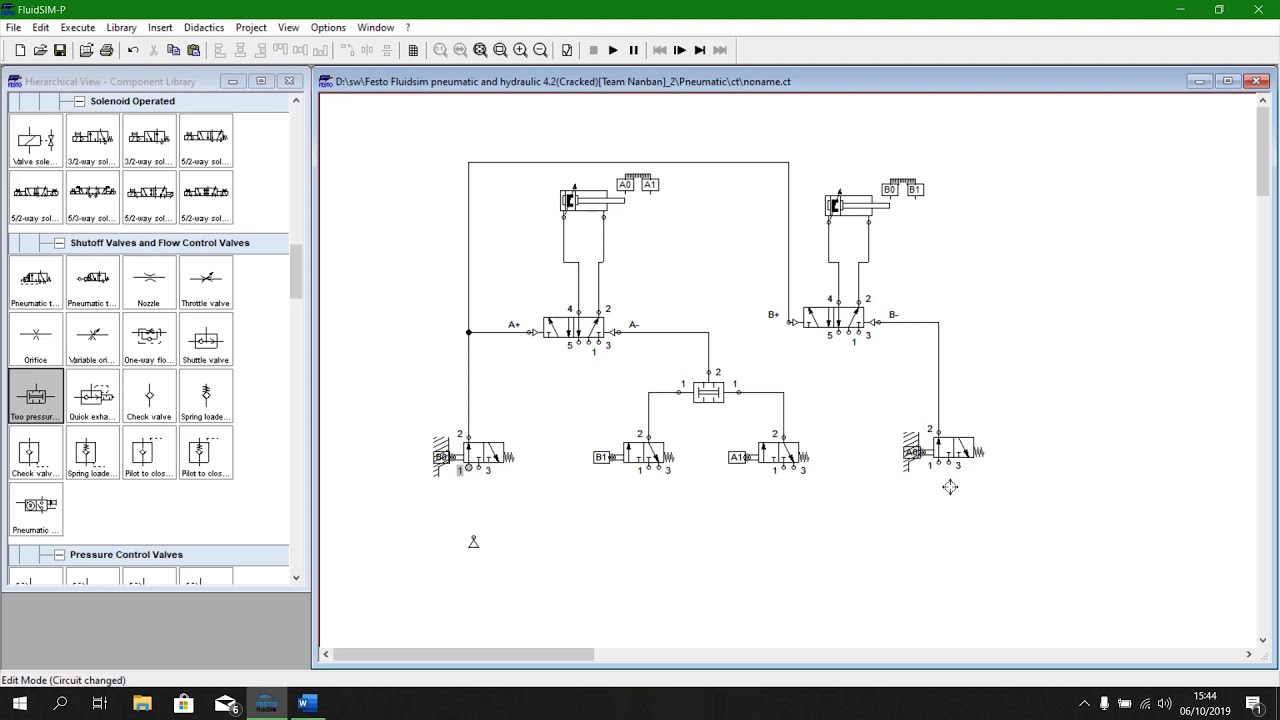Start simulation with the Play button
This screenshot has width=1280, height=720.
click(x=613, y=50)
